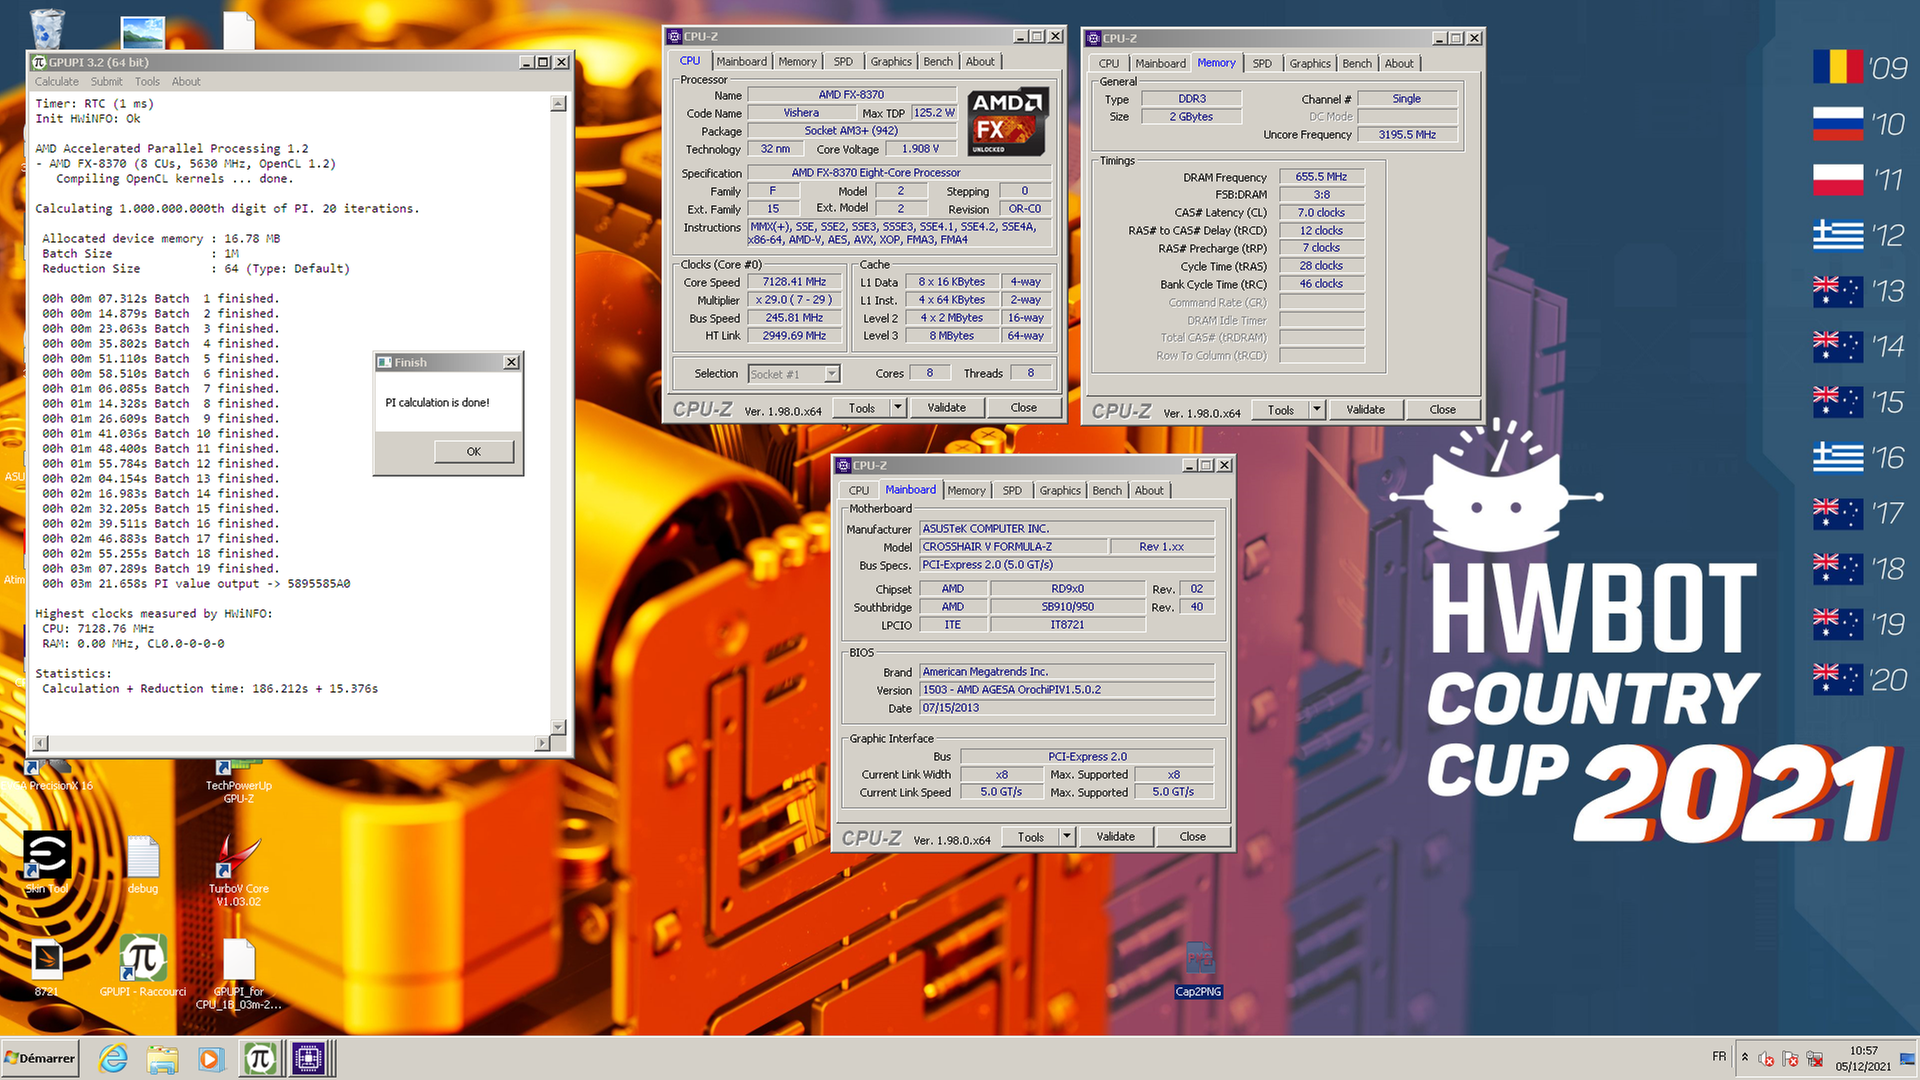Open Bench tab in CPU tab window
Viewport: 1920px width, 1080px height.
pos(937,61)
